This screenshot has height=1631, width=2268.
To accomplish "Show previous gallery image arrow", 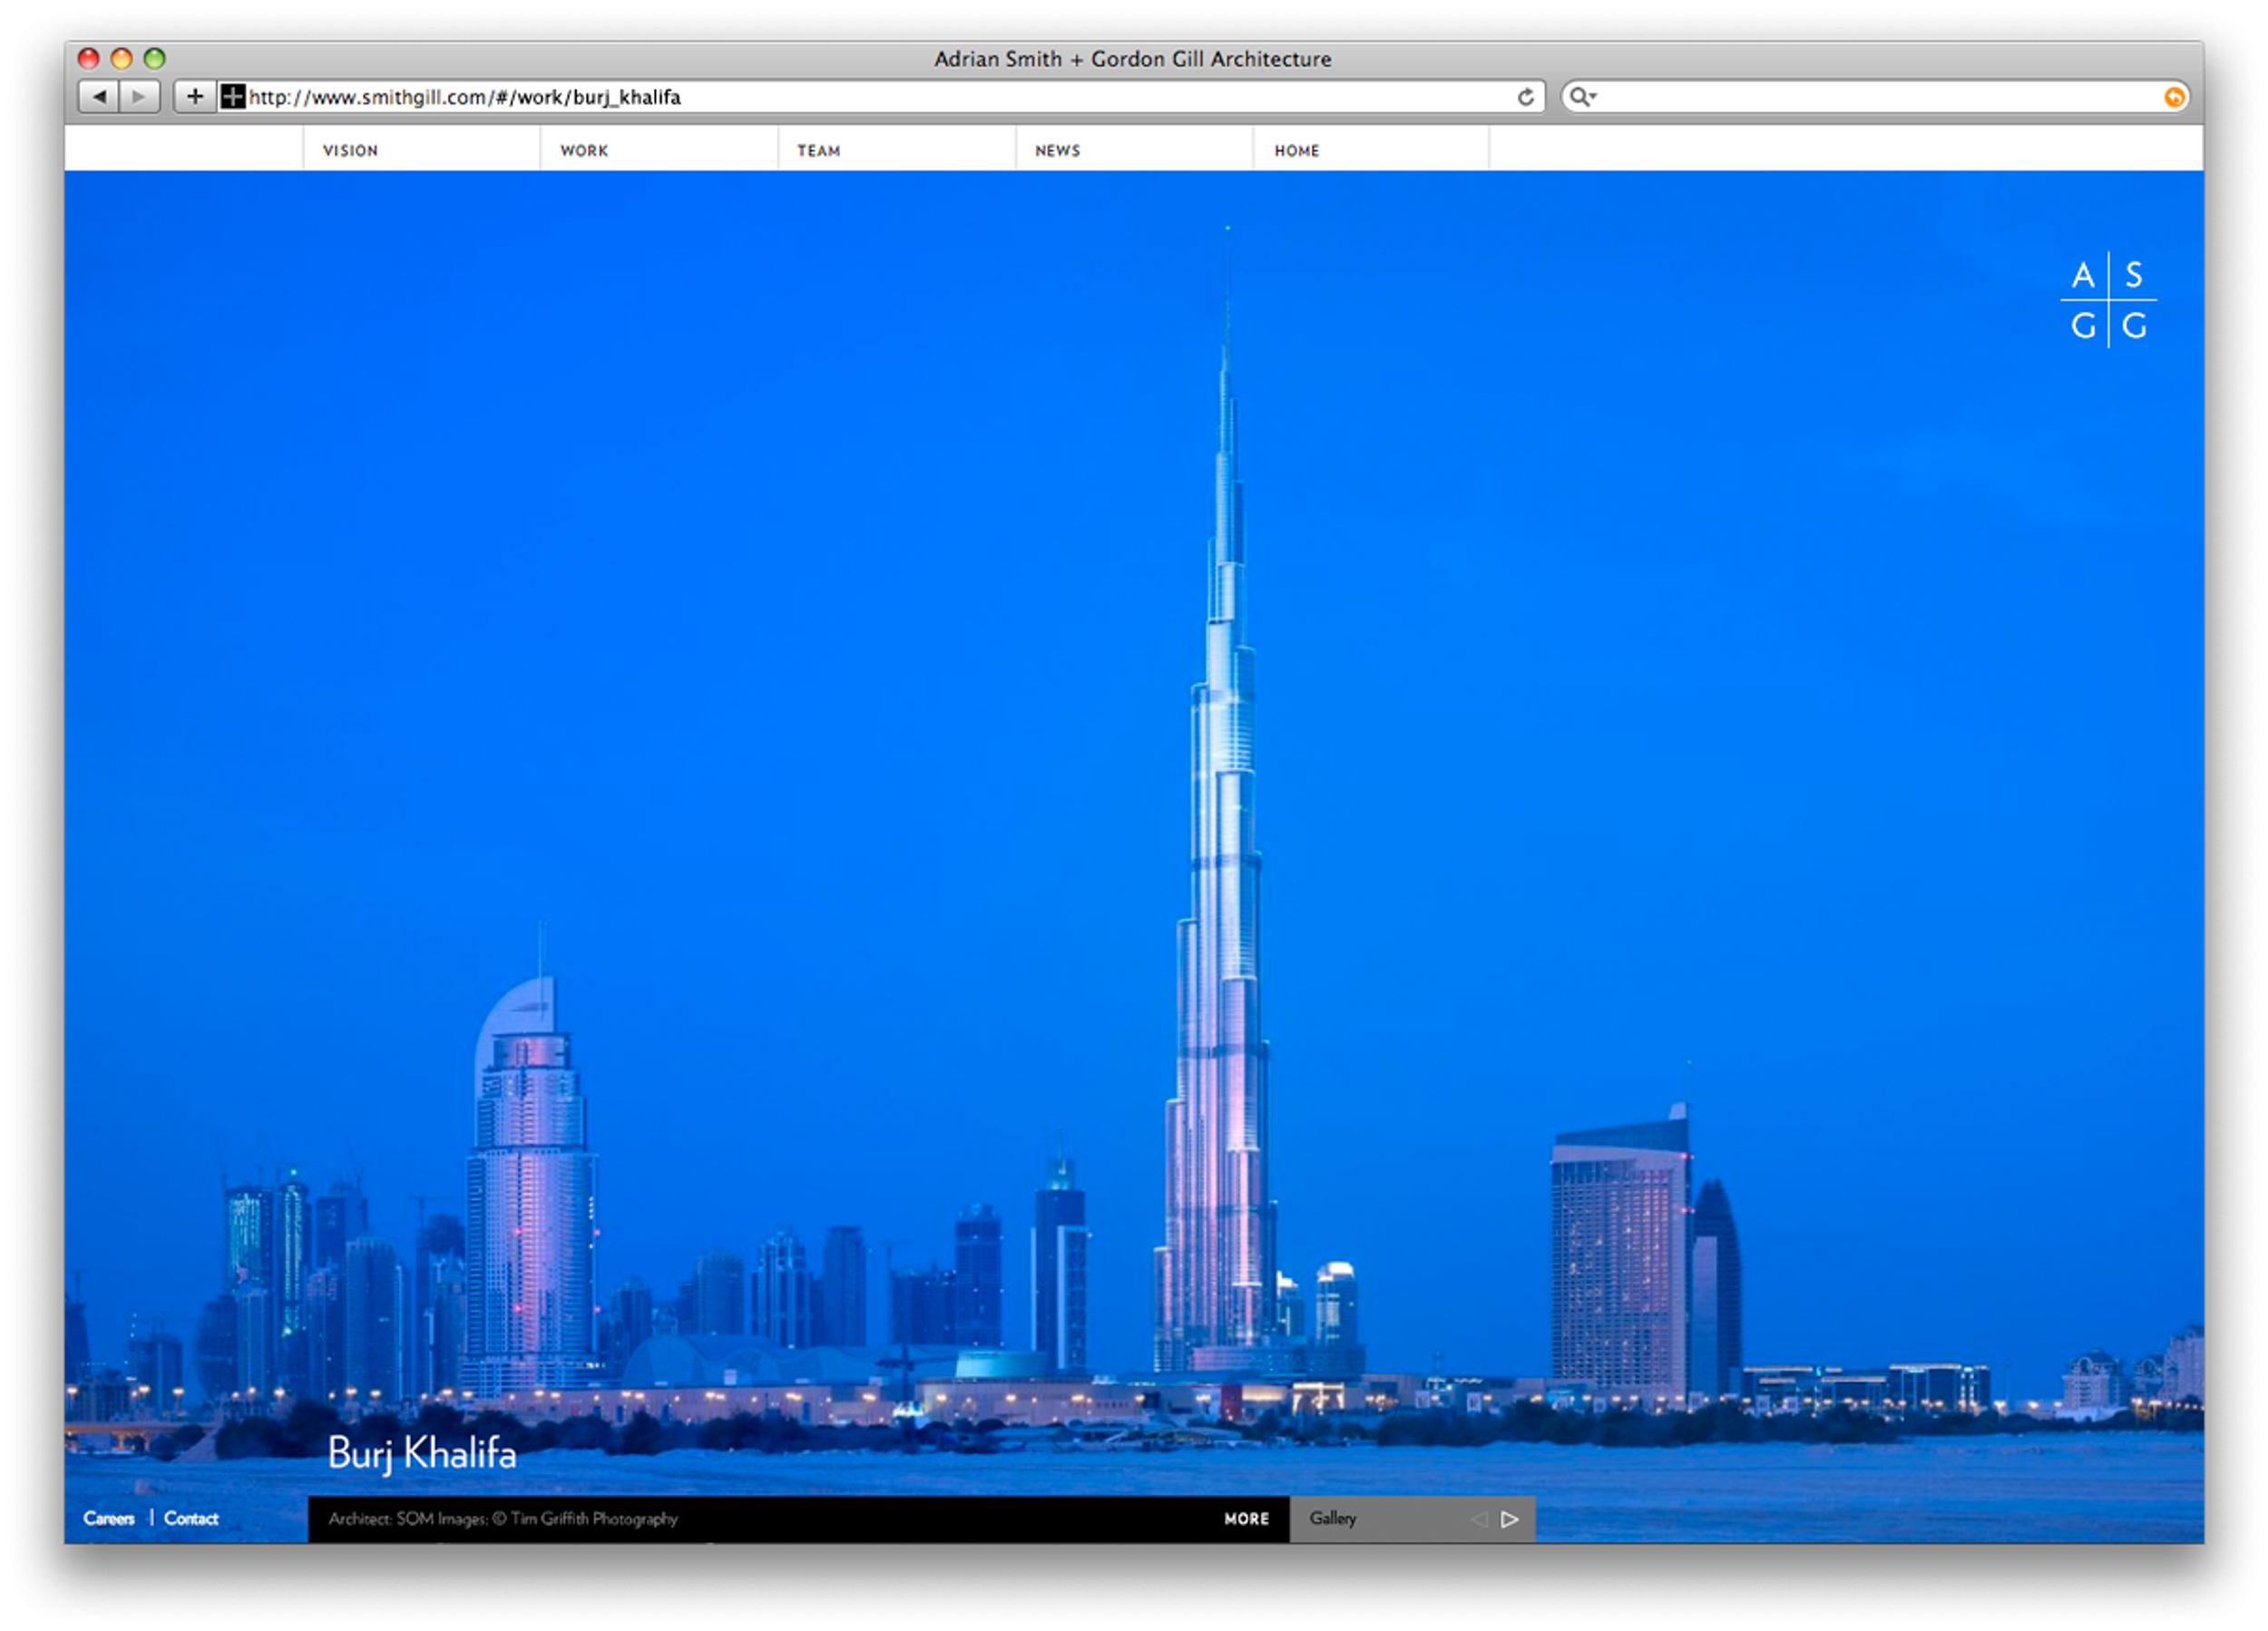I will [1478, 1519].
